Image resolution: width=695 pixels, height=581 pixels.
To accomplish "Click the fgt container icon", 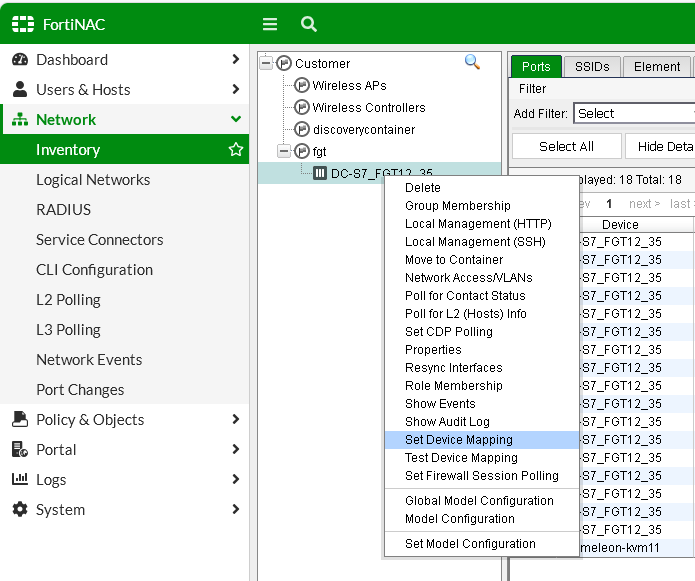I will (302, 151).
